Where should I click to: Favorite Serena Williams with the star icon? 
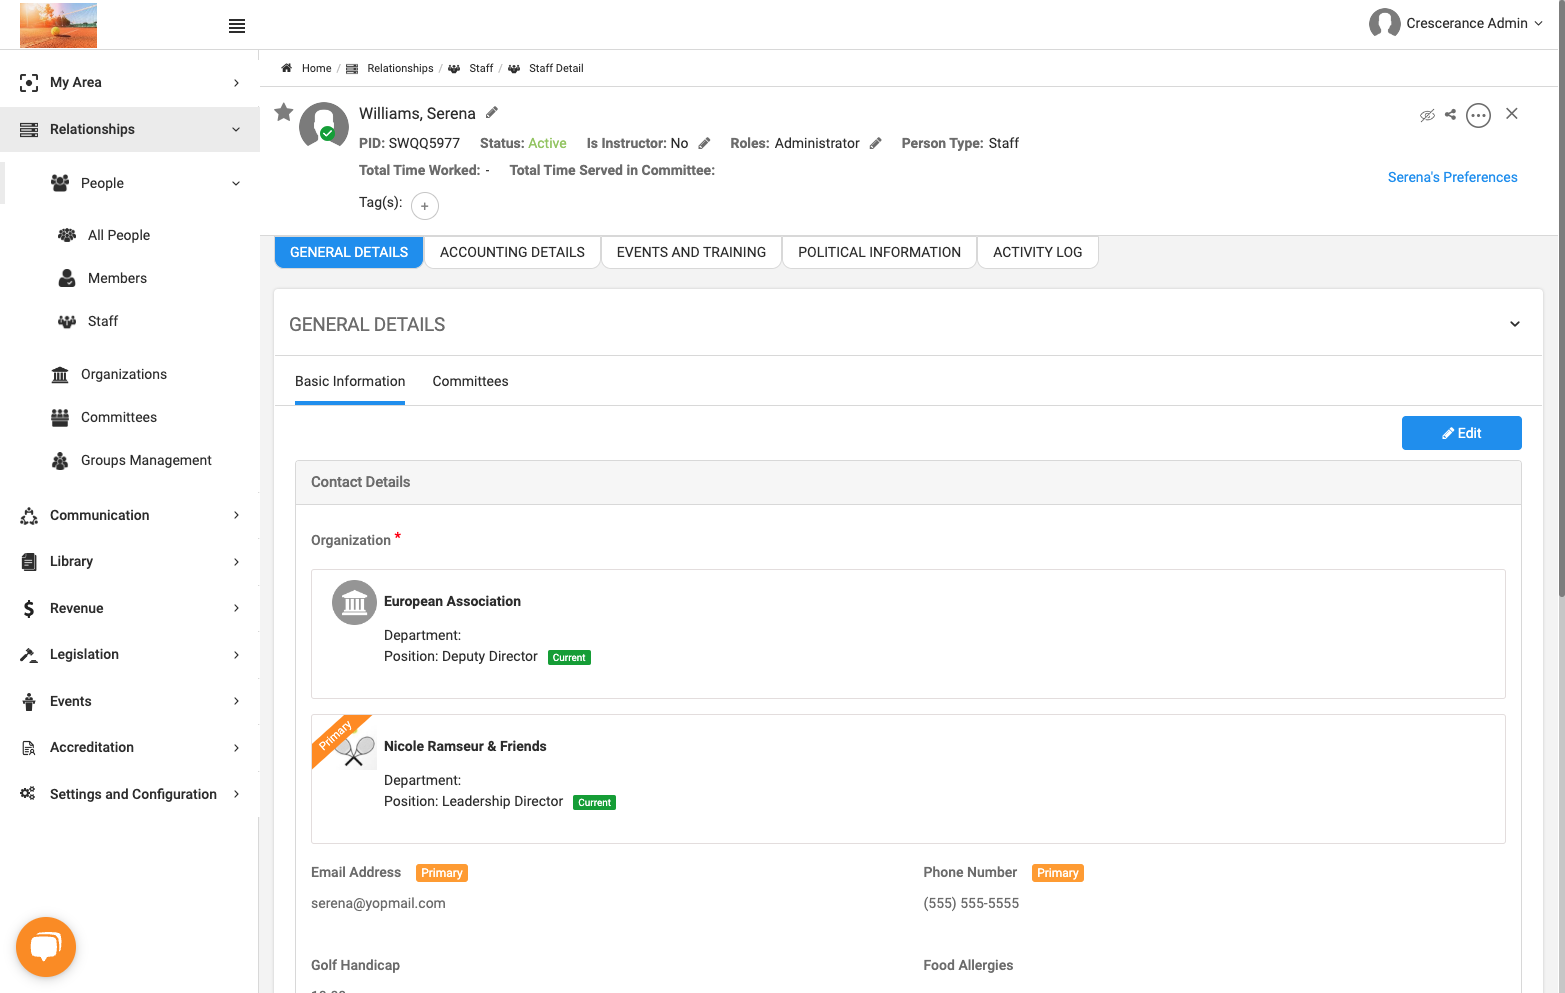(284, 112)
